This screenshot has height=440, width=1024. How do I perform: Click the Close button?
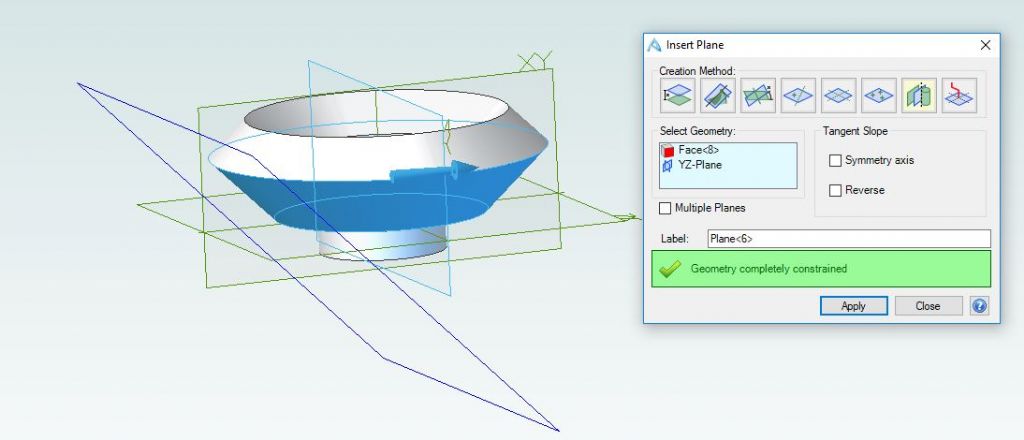coord(928,306)
